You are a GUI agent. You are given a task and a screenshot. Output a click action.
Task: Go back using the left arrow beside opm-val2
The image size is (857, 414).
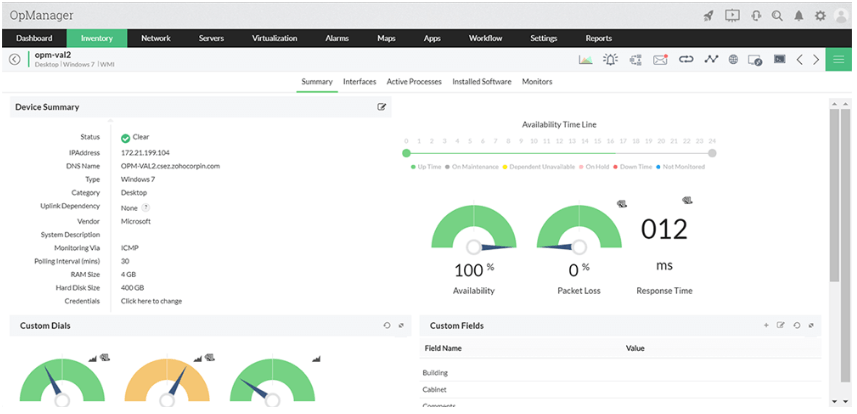point(14,60)
